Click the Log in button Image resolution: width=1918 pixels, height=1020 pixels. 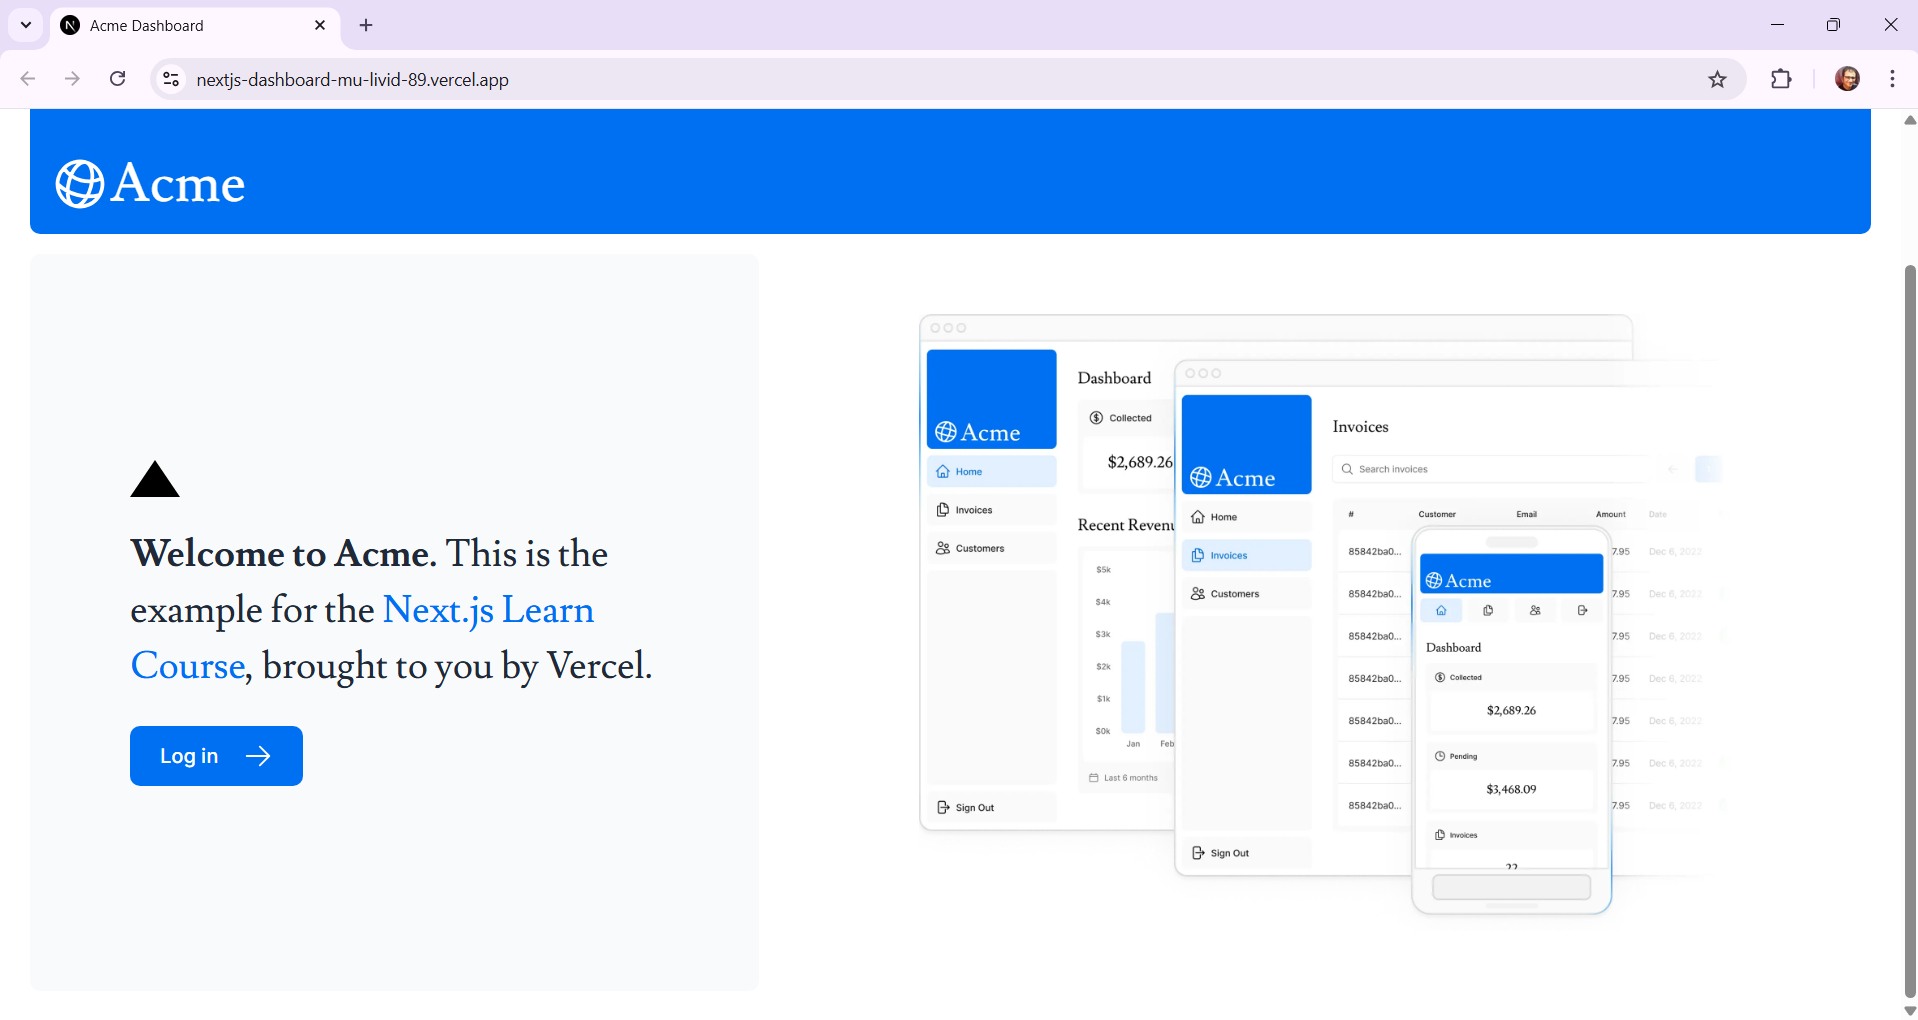(x=215, y=756)
